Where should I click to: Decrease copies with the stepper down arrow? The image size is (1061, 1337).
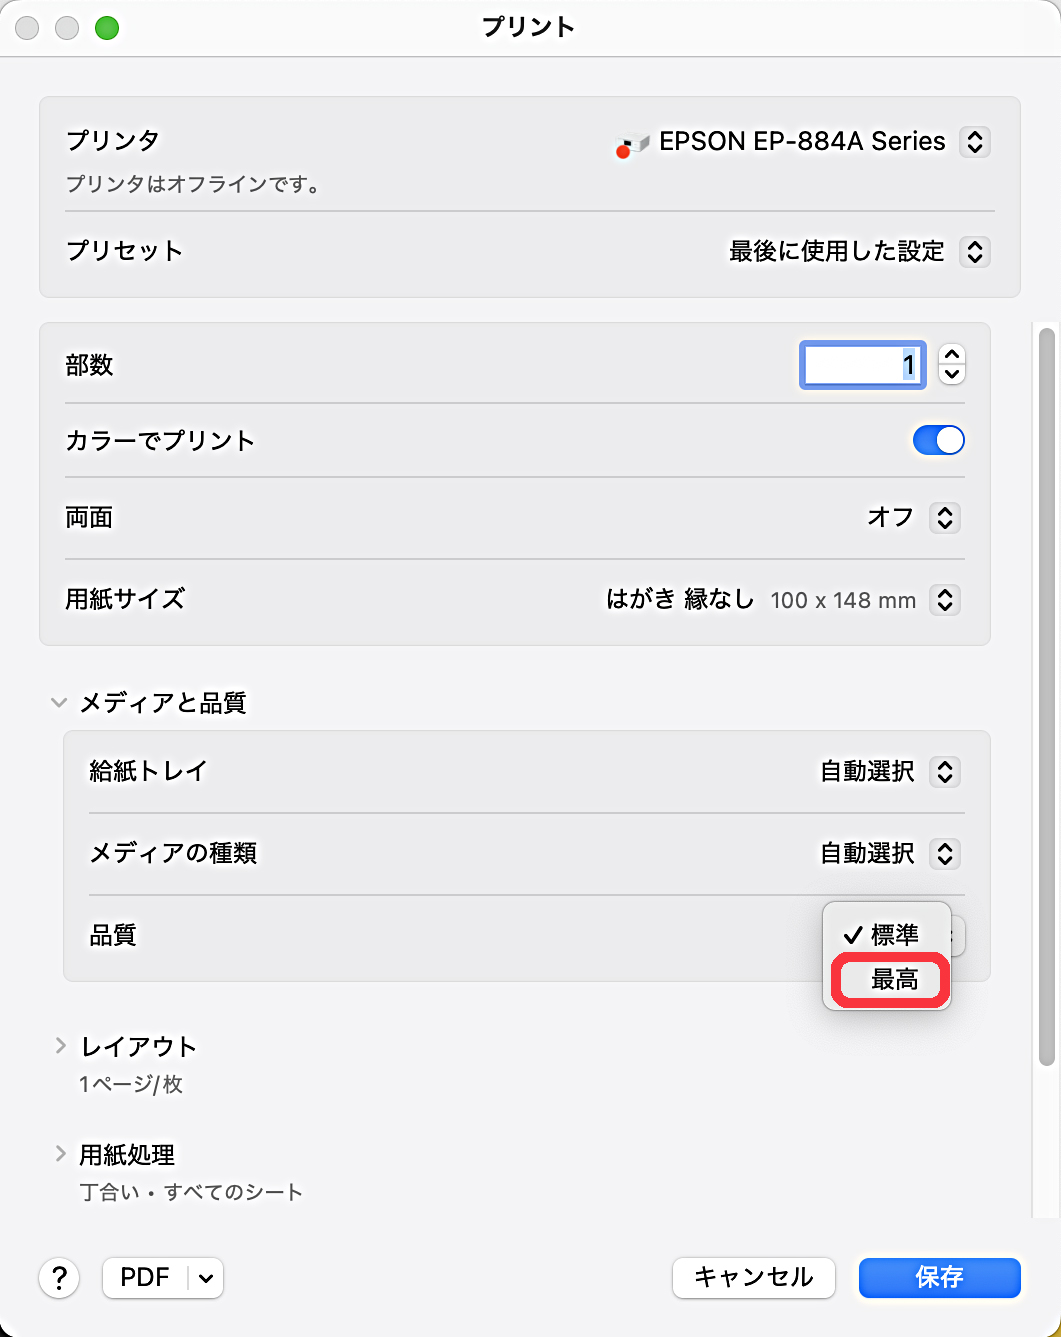[952, 375]
